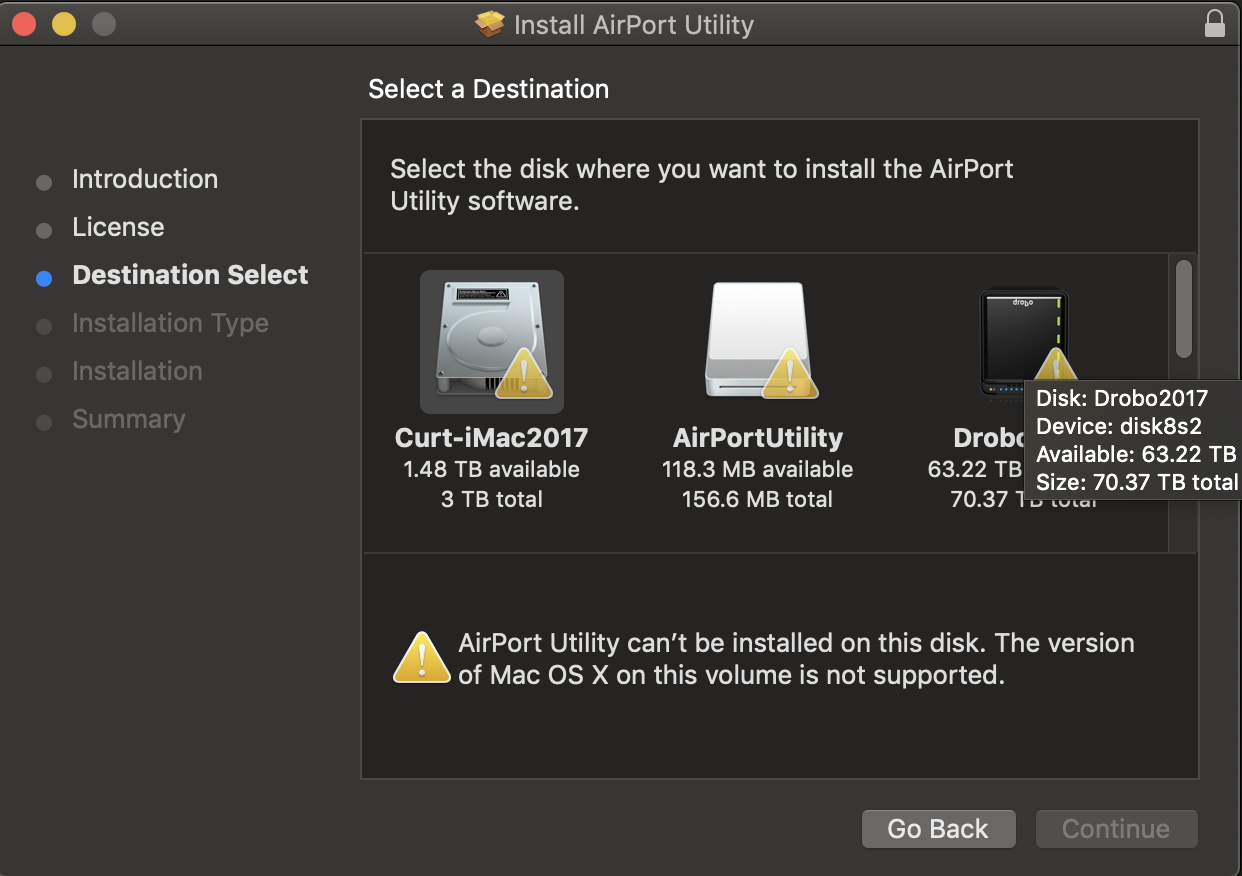The height and width of the screenshot is (876, 1242).
Task: Select the Drobo2017 storage device icon
Action: coord(1025,344)
